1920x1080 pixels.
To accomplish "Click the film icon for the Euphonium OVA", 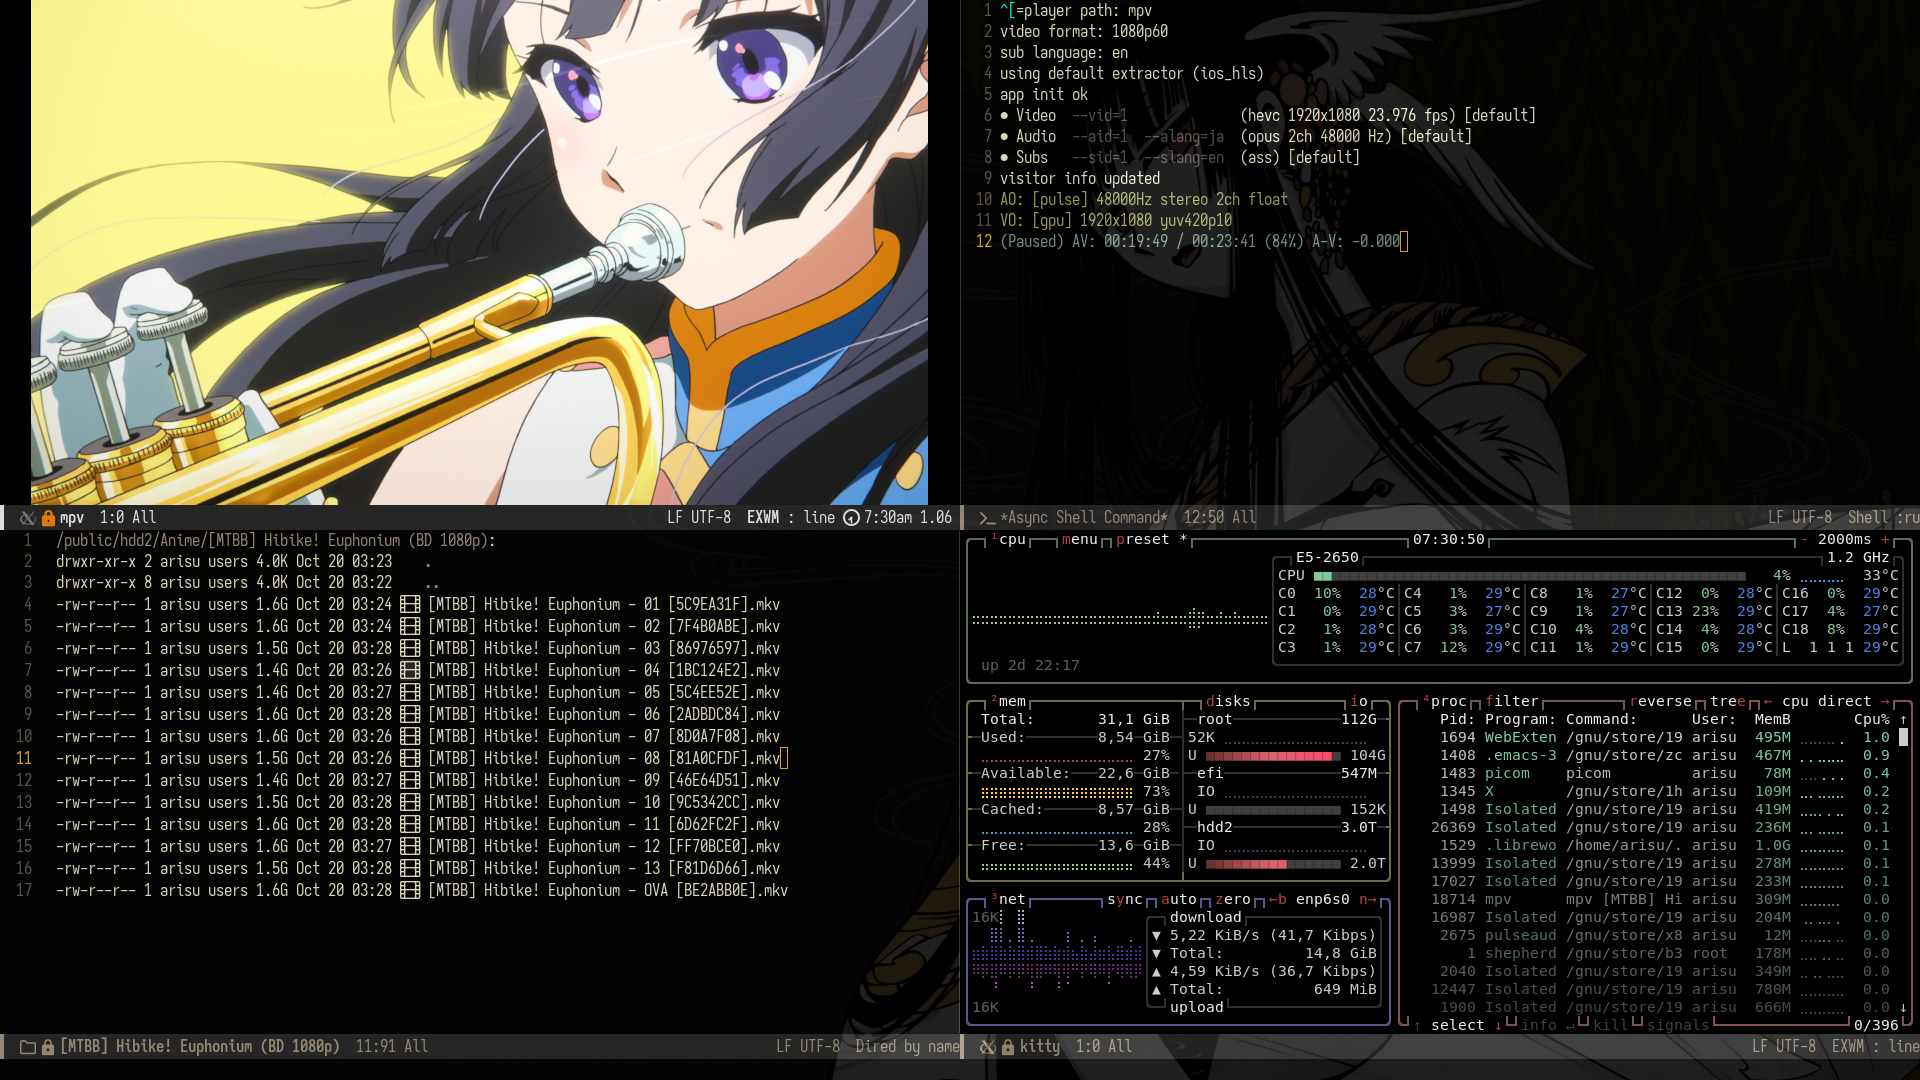I will 410,891.
